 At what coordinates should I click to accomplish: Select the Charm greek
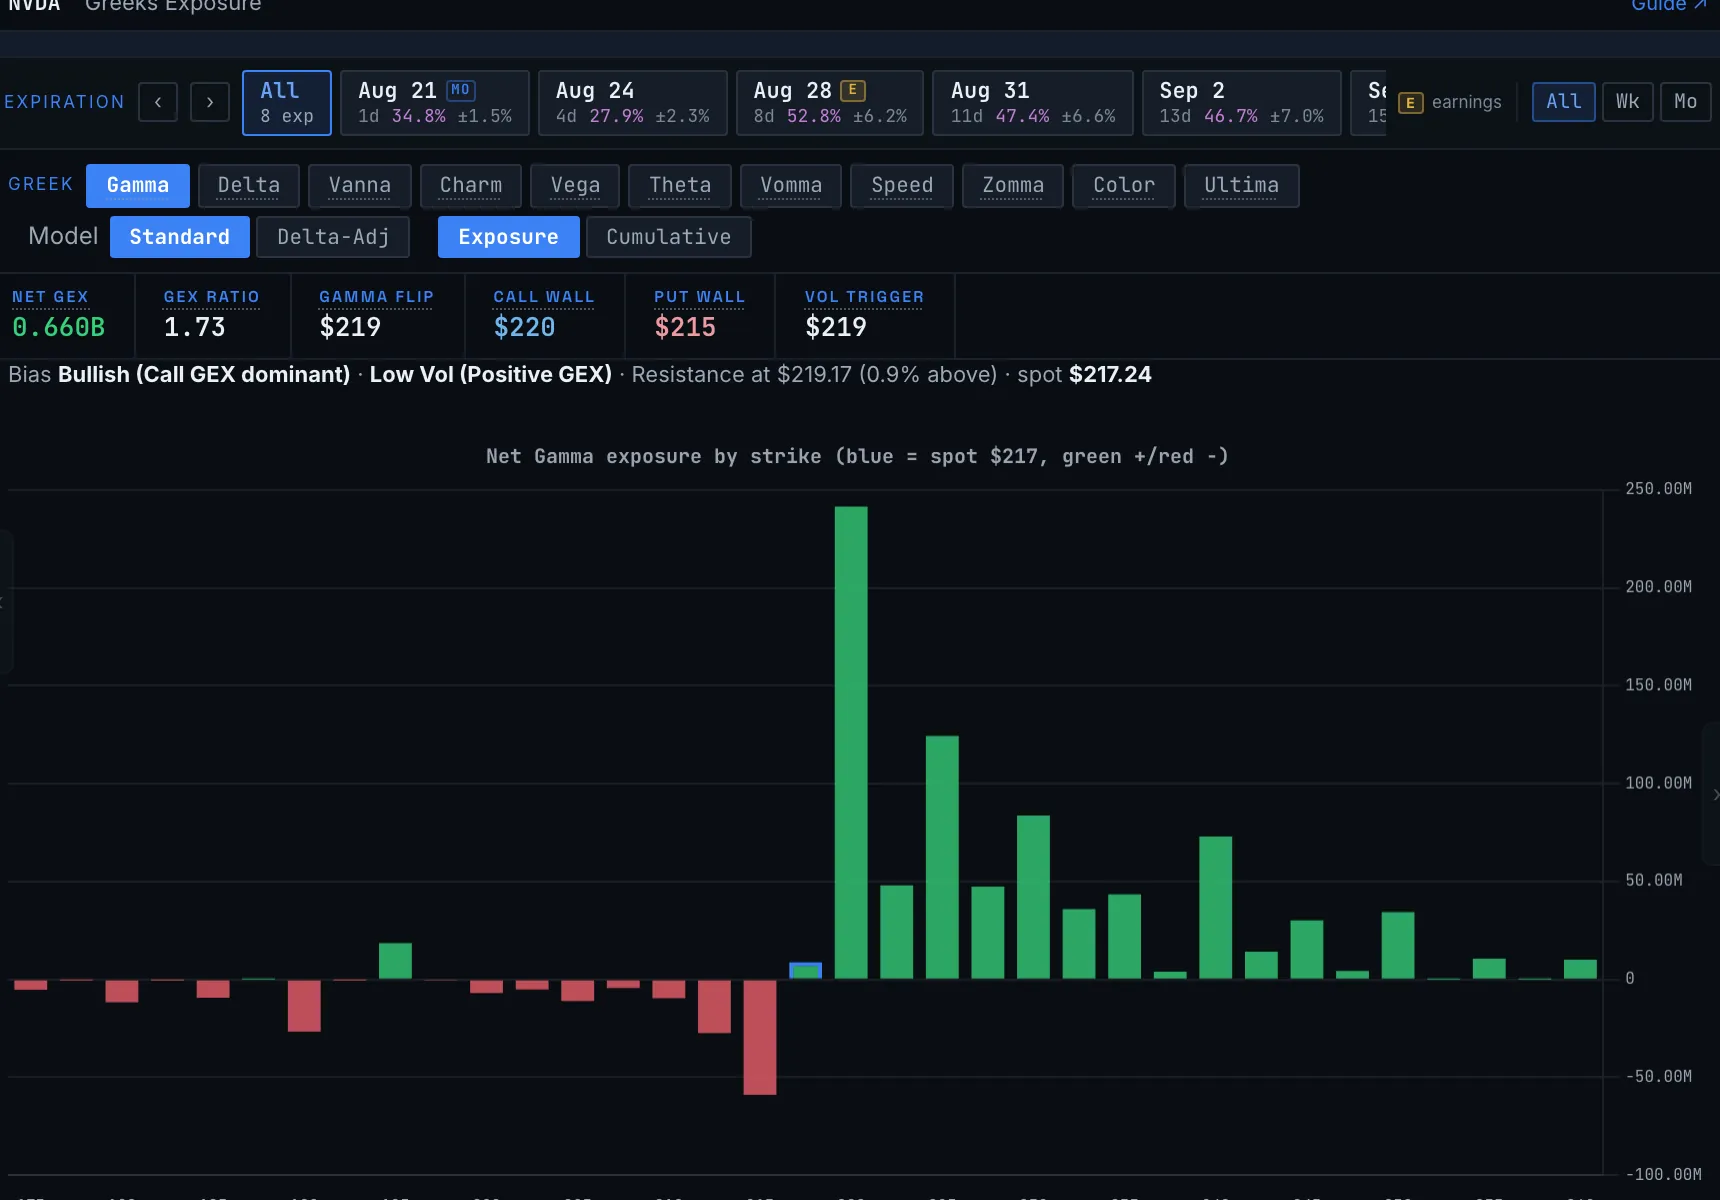(x=471, y=186)
